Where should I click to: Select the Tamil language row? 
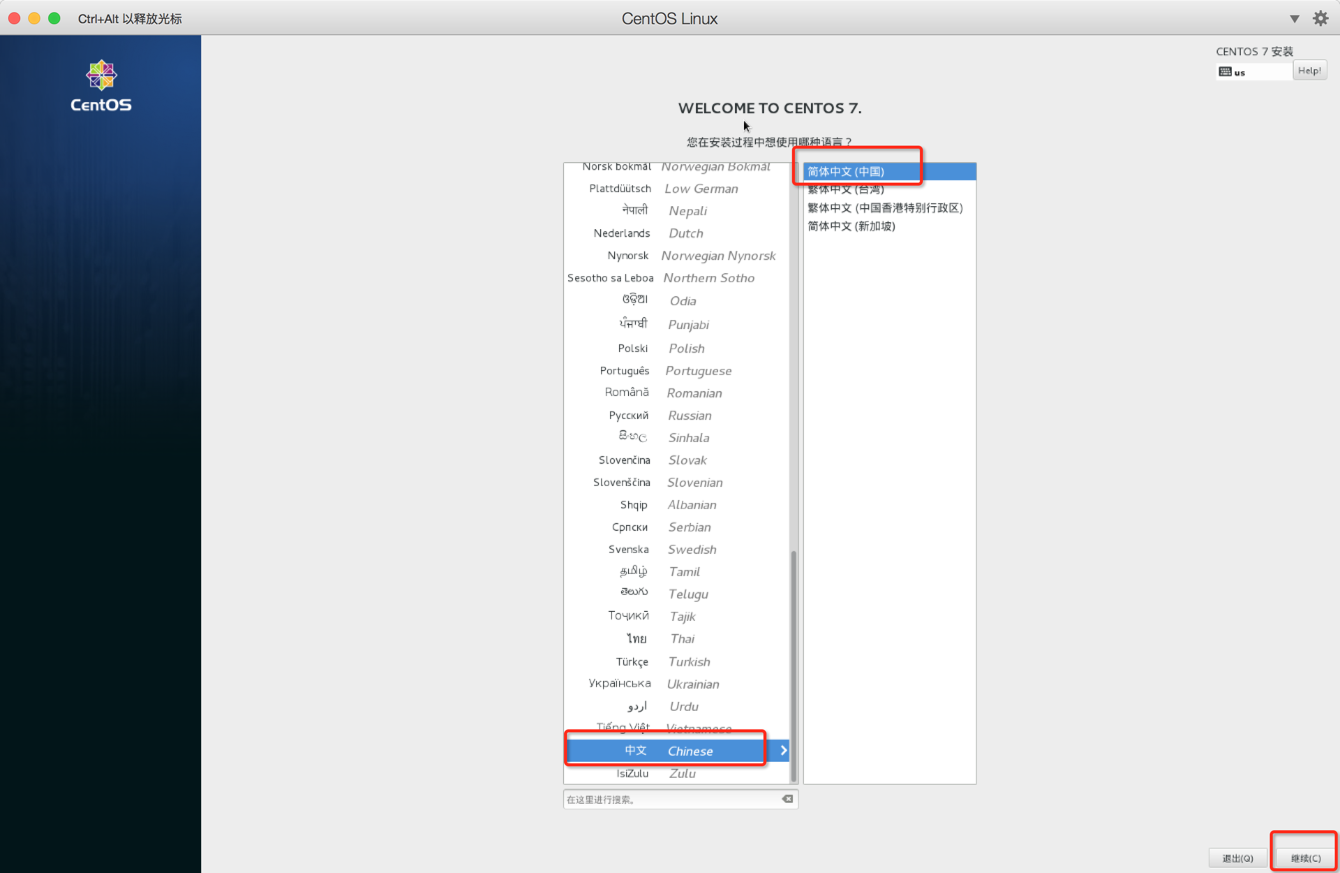[676, 572]
